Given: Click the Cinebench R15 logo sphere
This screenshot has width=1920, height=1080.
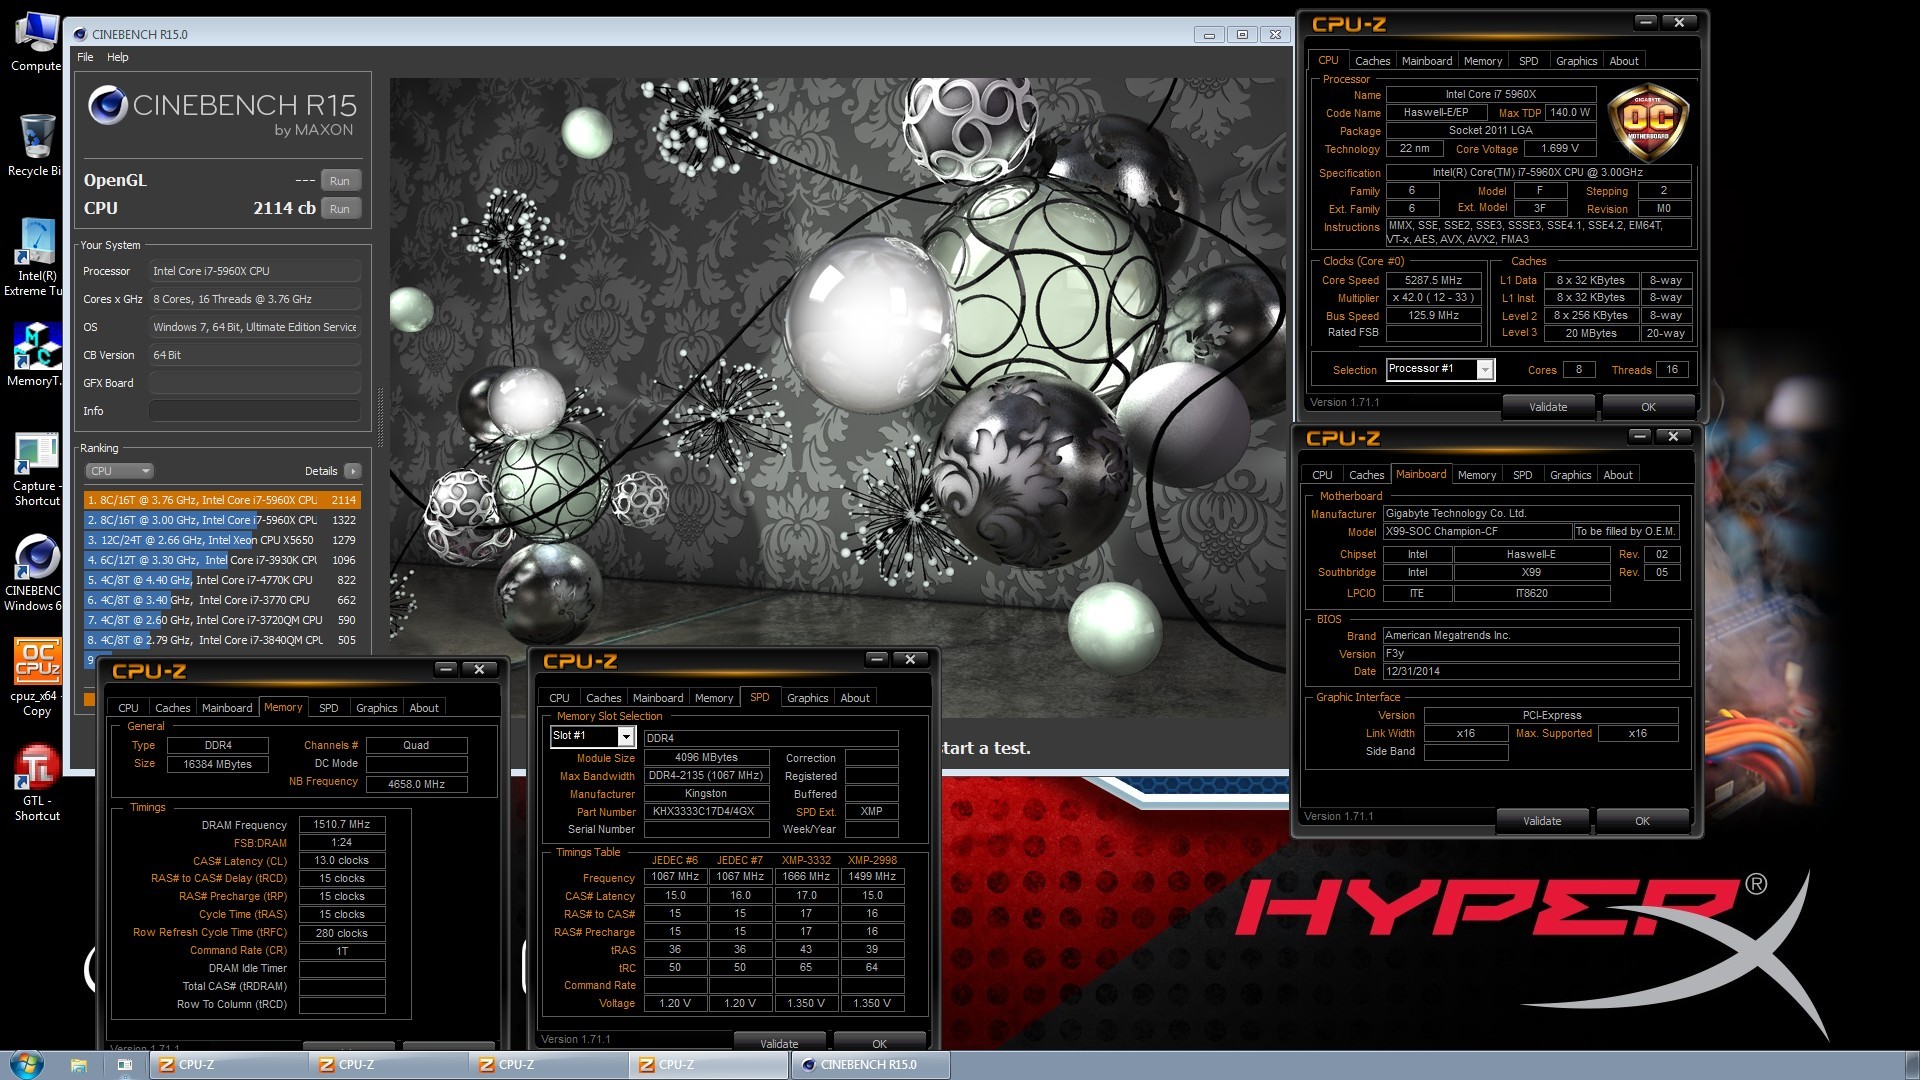Looking at the screenshot, I should point(107,105).
